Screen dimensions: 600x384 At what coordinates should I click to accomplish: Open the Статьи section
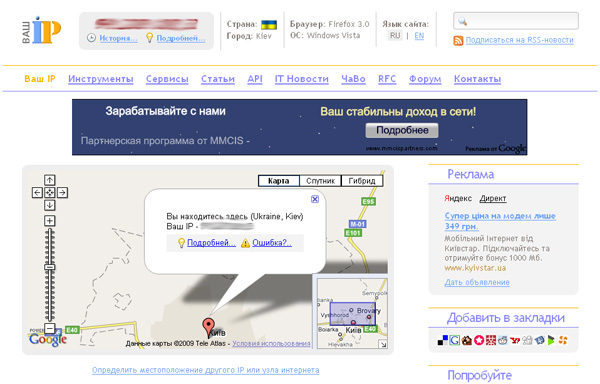[x=218, y=79]
